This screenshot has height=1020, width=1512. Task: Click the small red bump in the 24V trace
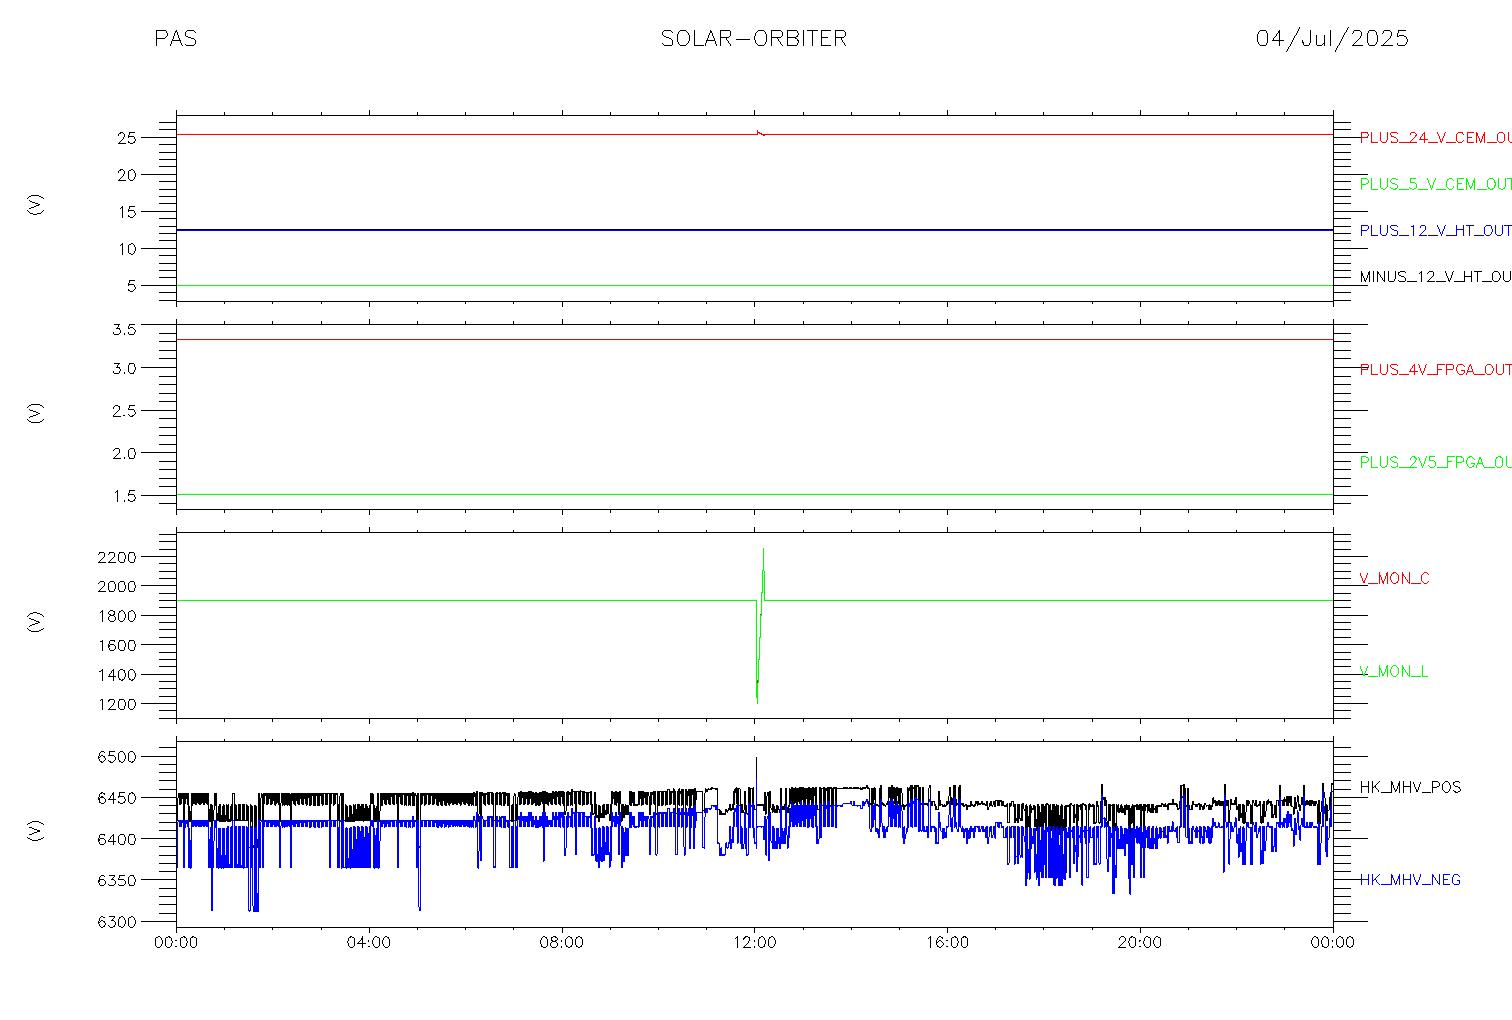[760, 132]
